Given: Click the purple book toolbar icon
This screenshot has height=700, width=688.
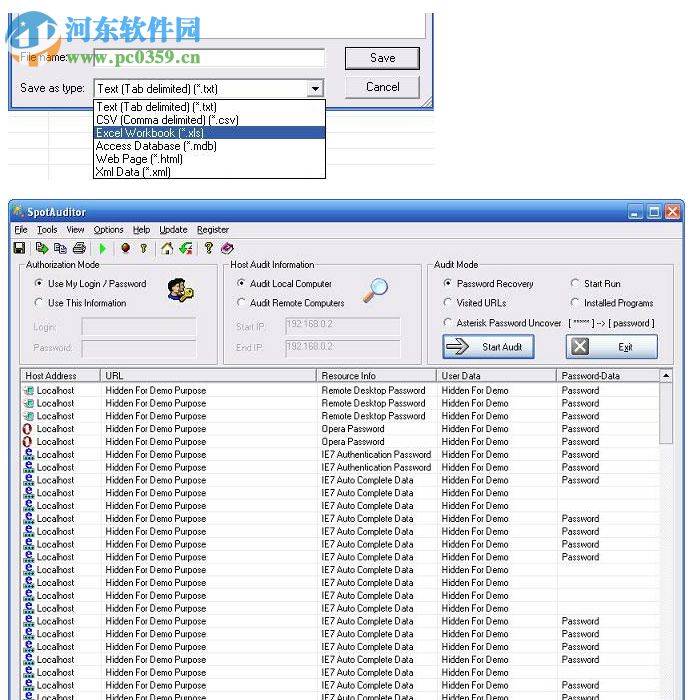Looking at the screenshot, I should pos(227,248).
